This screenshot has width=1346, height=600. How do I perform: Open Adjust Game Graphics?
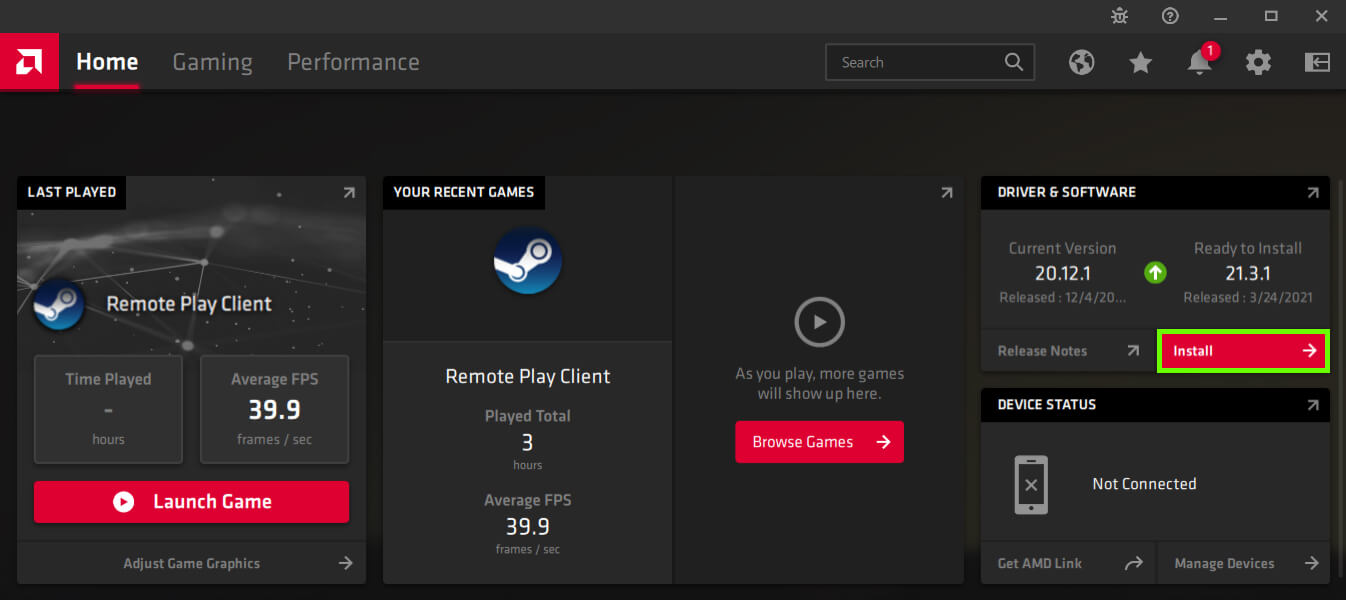[x=191, y=563]
